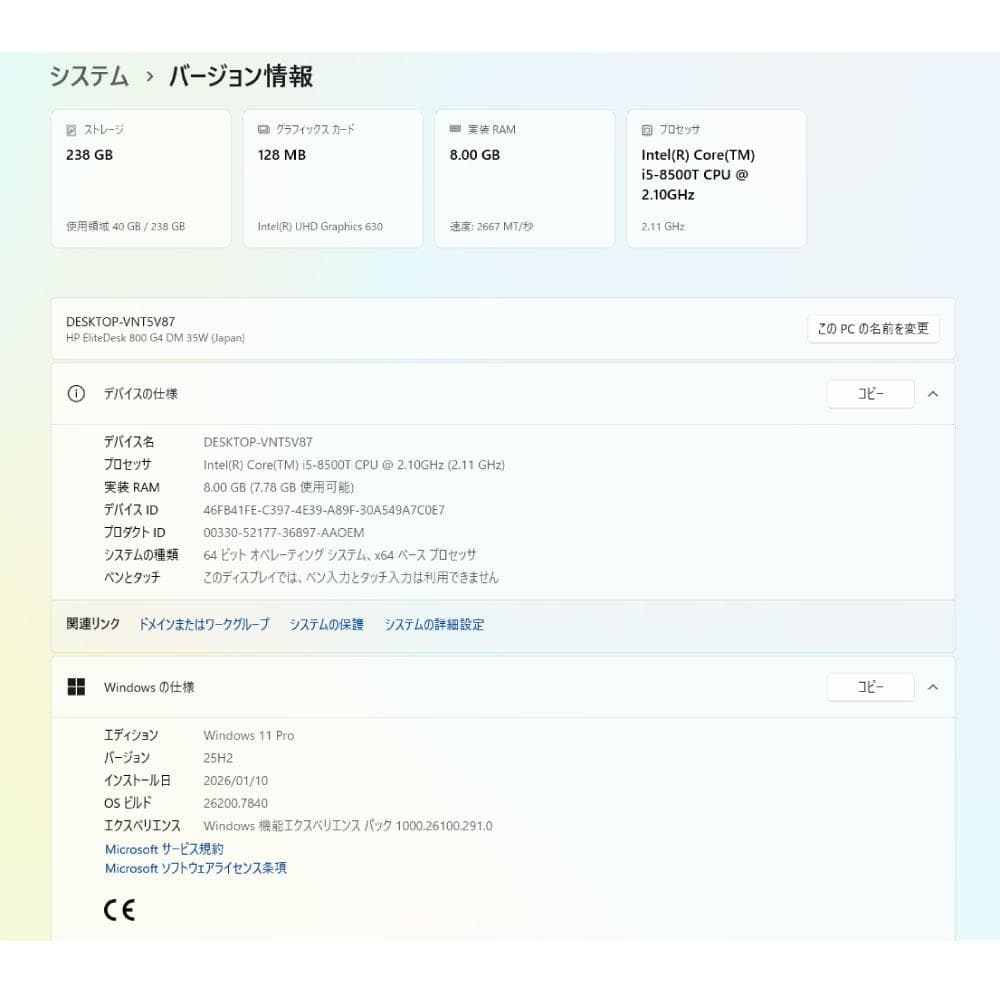The height and width of the screenshot is (1000, 1000).
Task: Select the Windows 11 Pro edition value
Action: pos(249,735)
